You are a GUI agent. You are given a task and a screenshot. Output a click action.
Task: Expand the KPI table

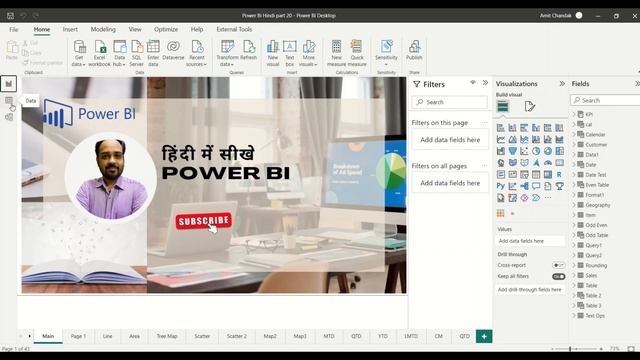[573, 114]
